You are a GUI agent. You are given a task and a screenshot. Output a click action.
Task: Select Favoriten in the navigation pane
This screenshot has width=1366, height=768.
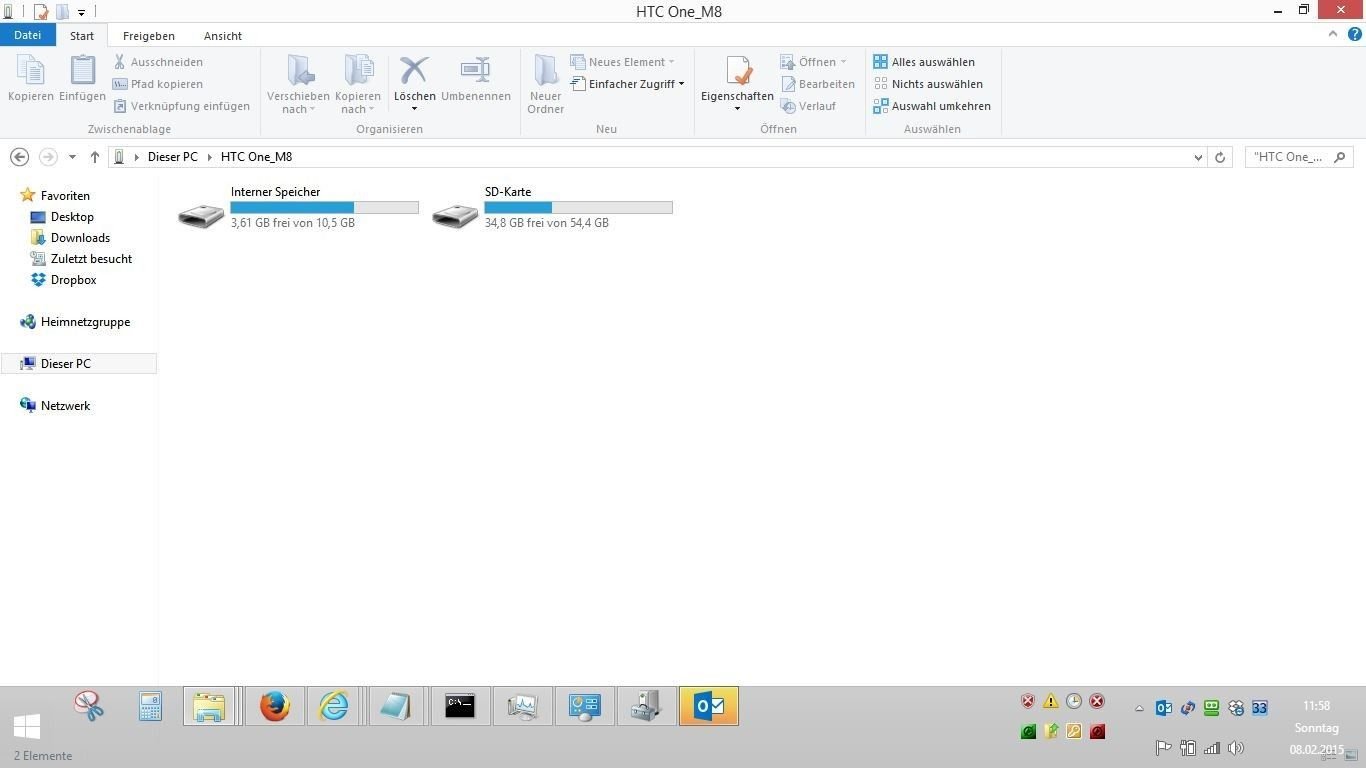(x=65, y=196)
